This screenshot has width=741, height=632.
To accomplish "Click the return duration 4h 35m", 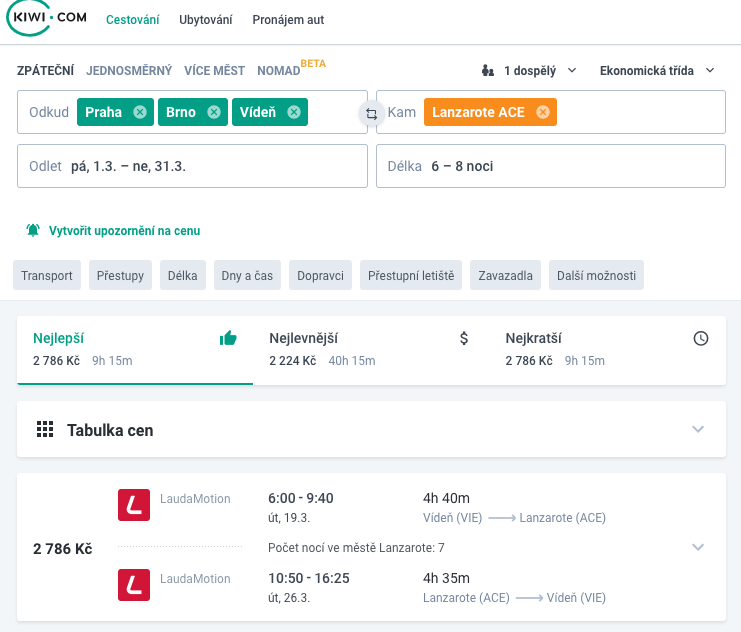I will pos(446,578).
